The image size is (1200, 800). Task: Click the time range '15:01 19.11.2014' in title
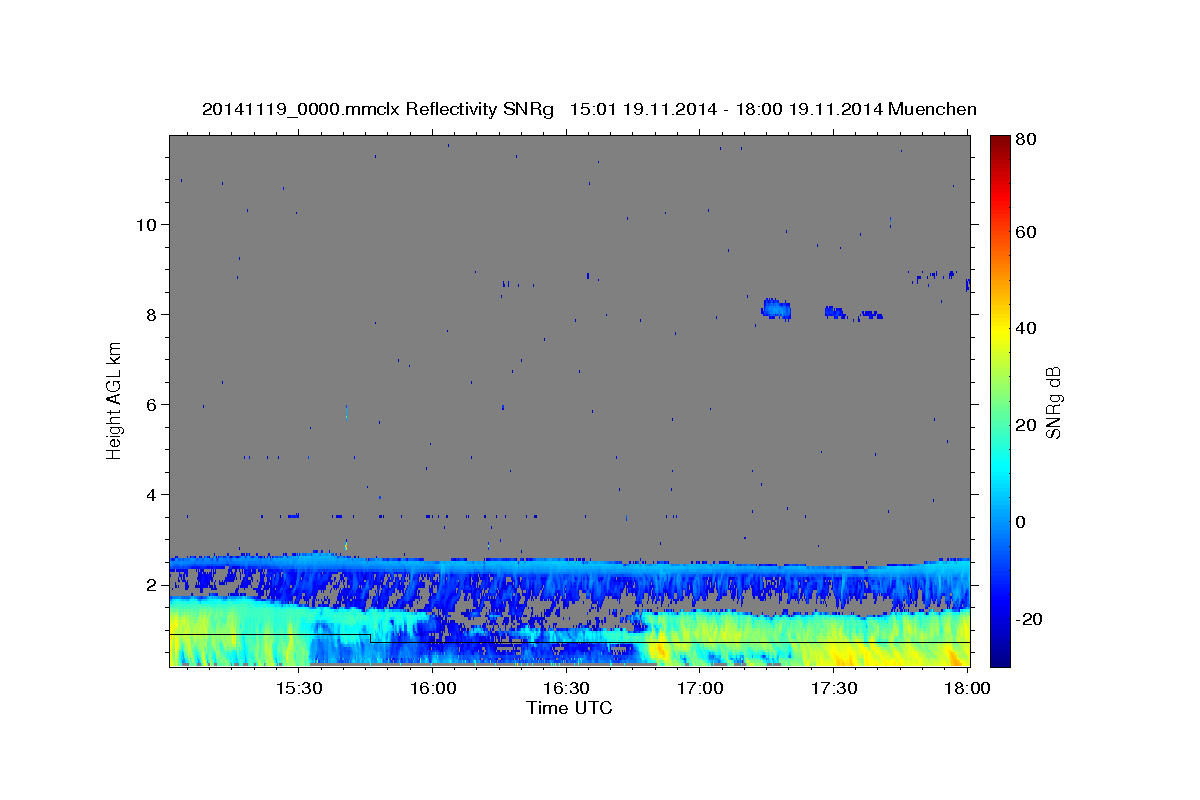642,109
